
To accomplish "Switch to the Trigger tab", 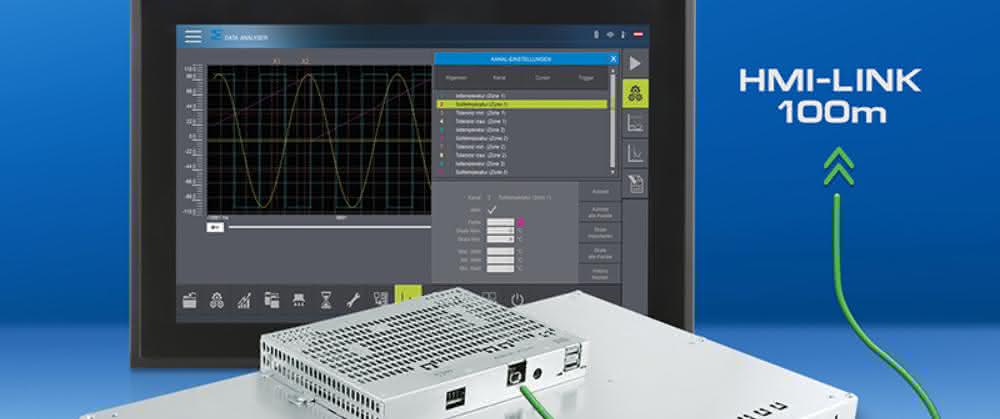I will coord(585,78).
